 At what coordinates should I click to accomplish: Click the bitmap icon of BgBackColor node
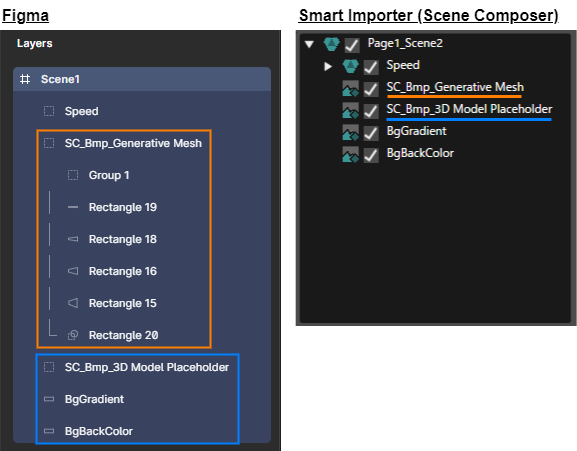point(350,155)
